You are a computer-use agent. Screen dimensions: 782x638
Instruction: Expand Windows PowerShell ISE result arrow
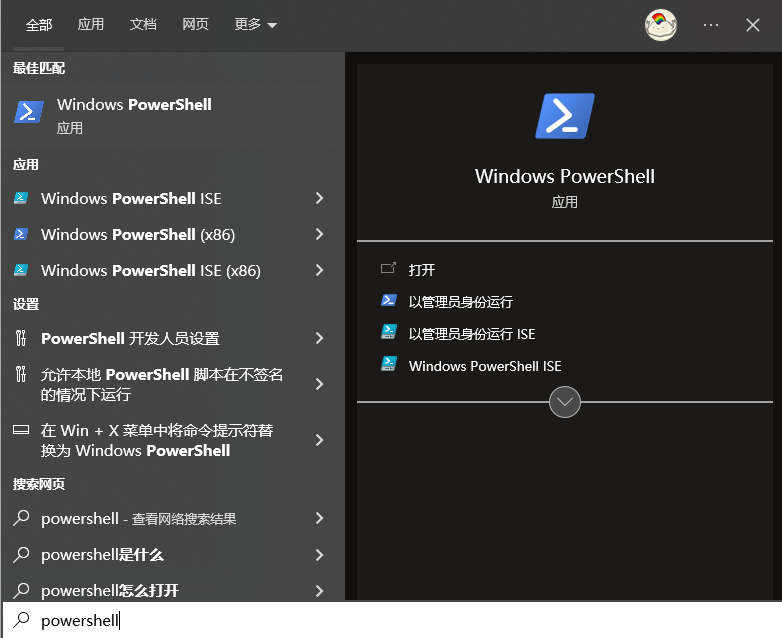[320, 198]
